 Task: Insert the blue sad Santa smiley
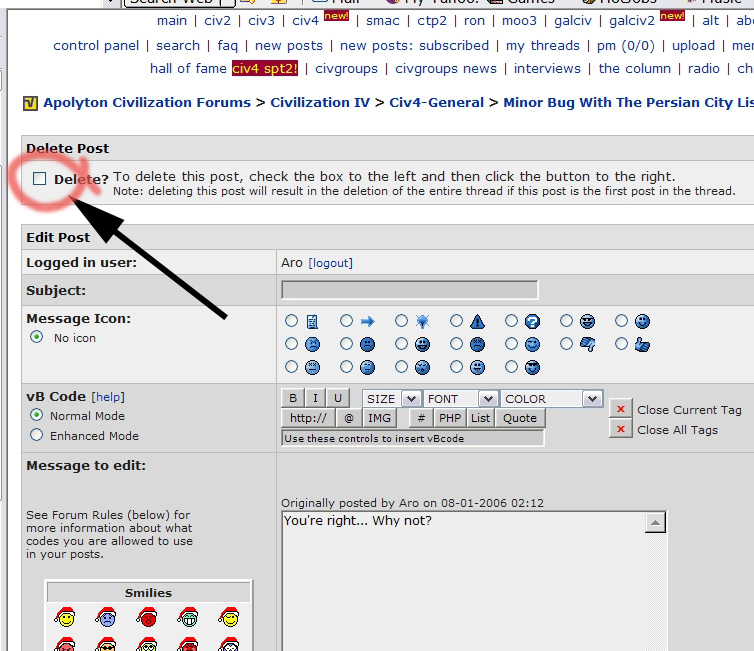pyautogui.click(x=106, y=618)
